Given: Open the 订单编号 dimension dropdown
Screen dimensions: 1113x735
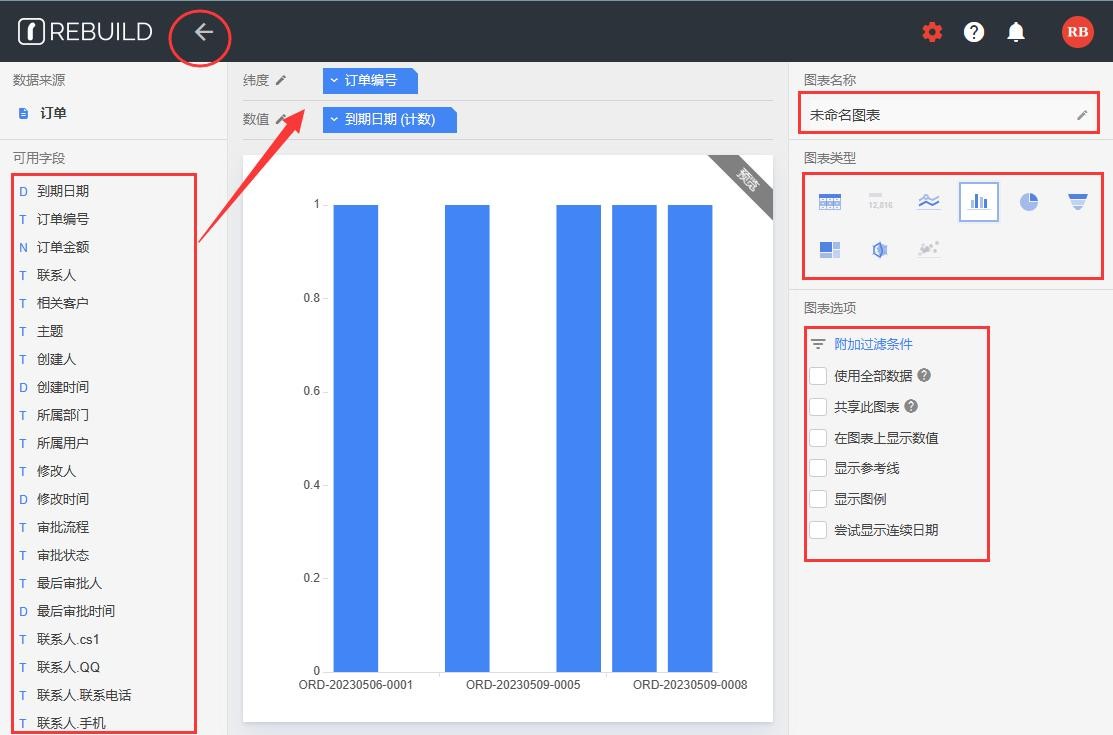Looking at the screenshot, I should pyautogui.click(x=370, y=80).
